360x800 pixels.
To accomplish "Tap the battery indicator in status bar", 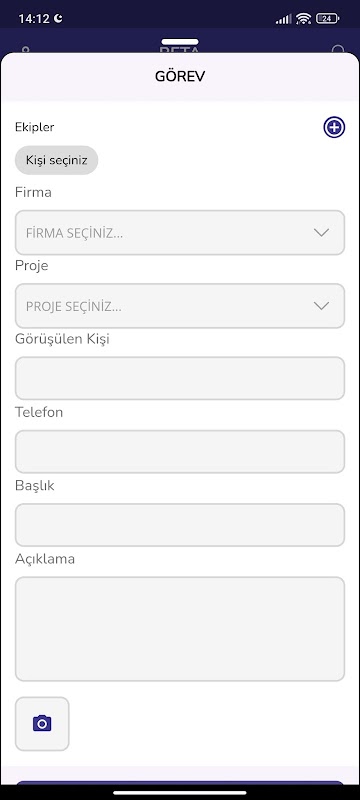I will [x=327, y=19].
